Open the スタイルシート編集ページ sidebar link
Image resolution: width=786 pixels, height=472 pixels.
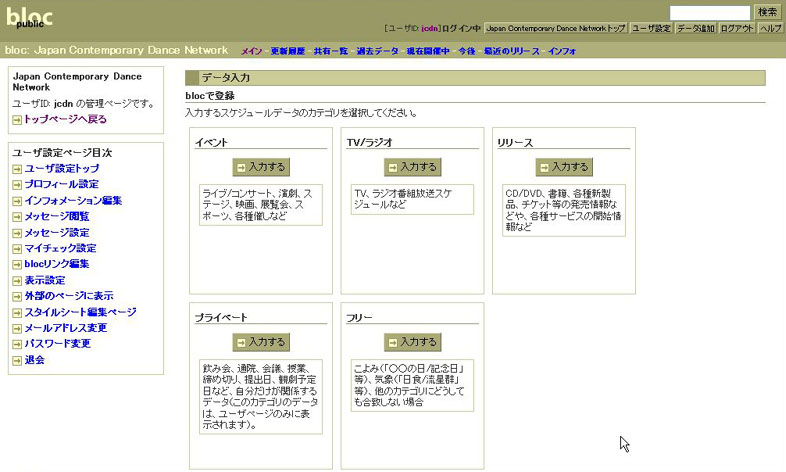[81, 312]
